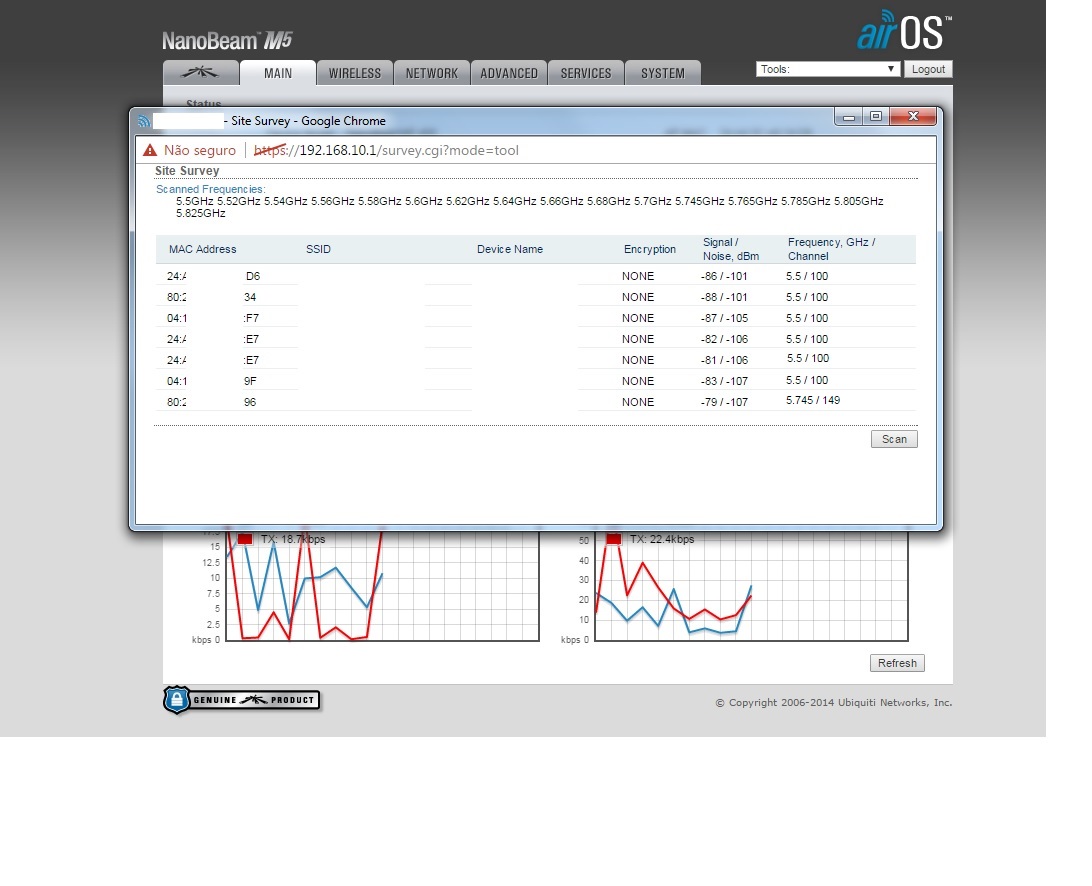Click the Site Survey window favicon
The image size is (1092, 886).
143,121
